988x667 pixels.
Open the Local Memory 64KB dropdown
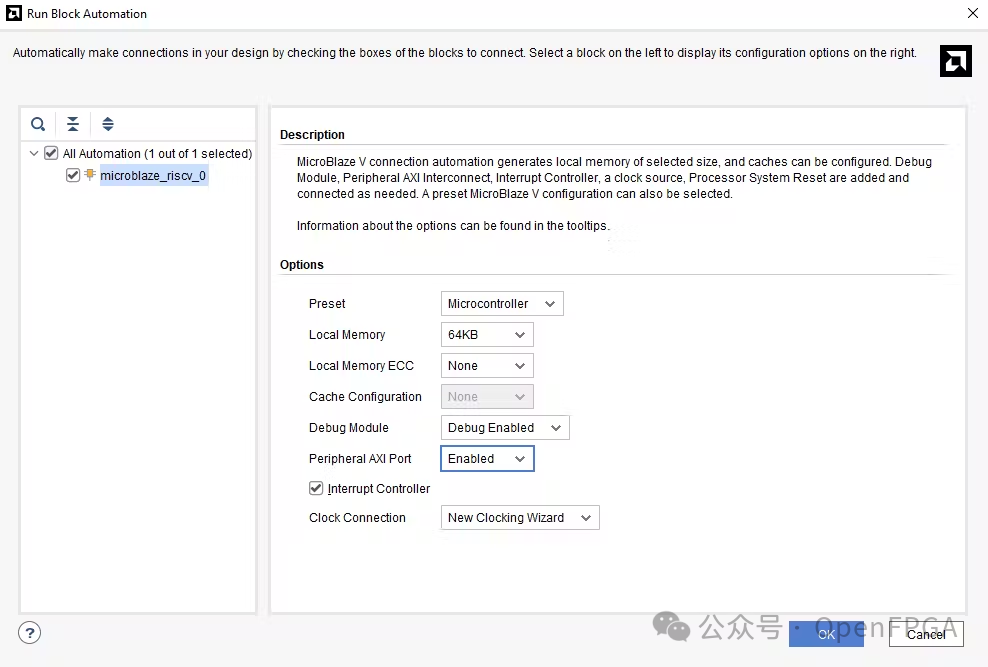pos(487,334)
